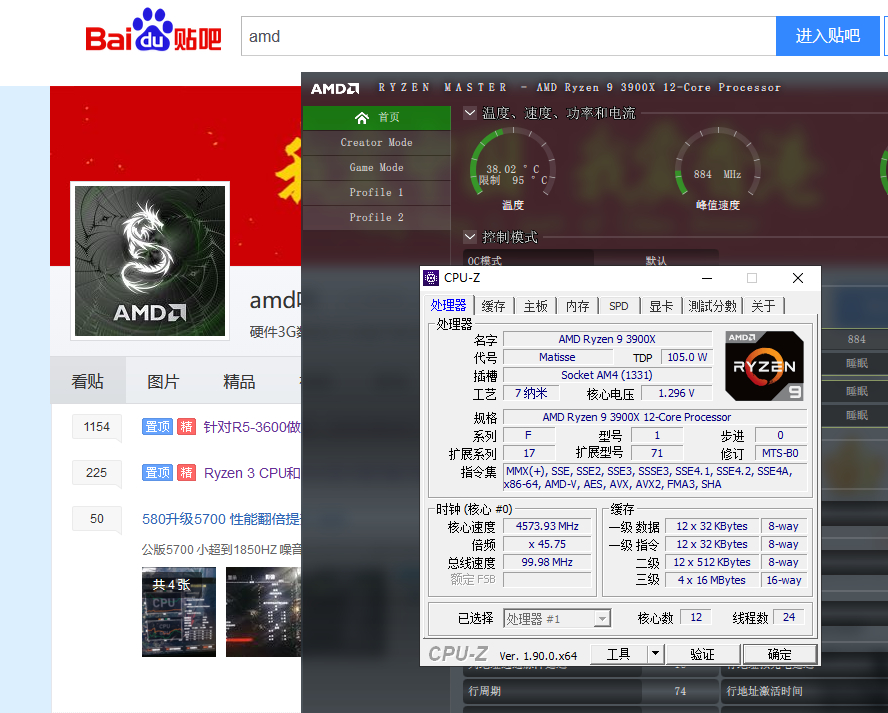Screen dimensions: 888x713
Task: Click the 验证 button in CPU-Z
Action: coord(702,654)
